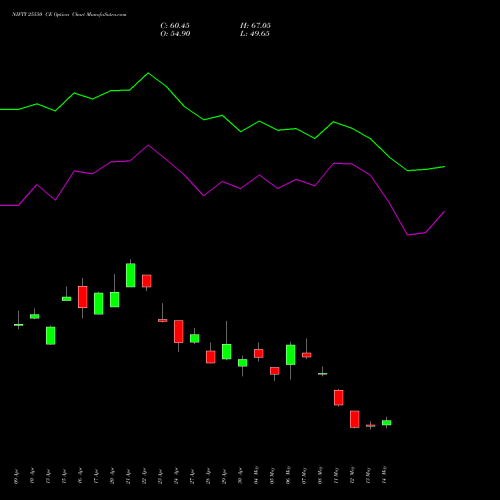Click the '23 Apr' date axis label
Viewport: 500px width, 500px height.
tap(160, 477)
